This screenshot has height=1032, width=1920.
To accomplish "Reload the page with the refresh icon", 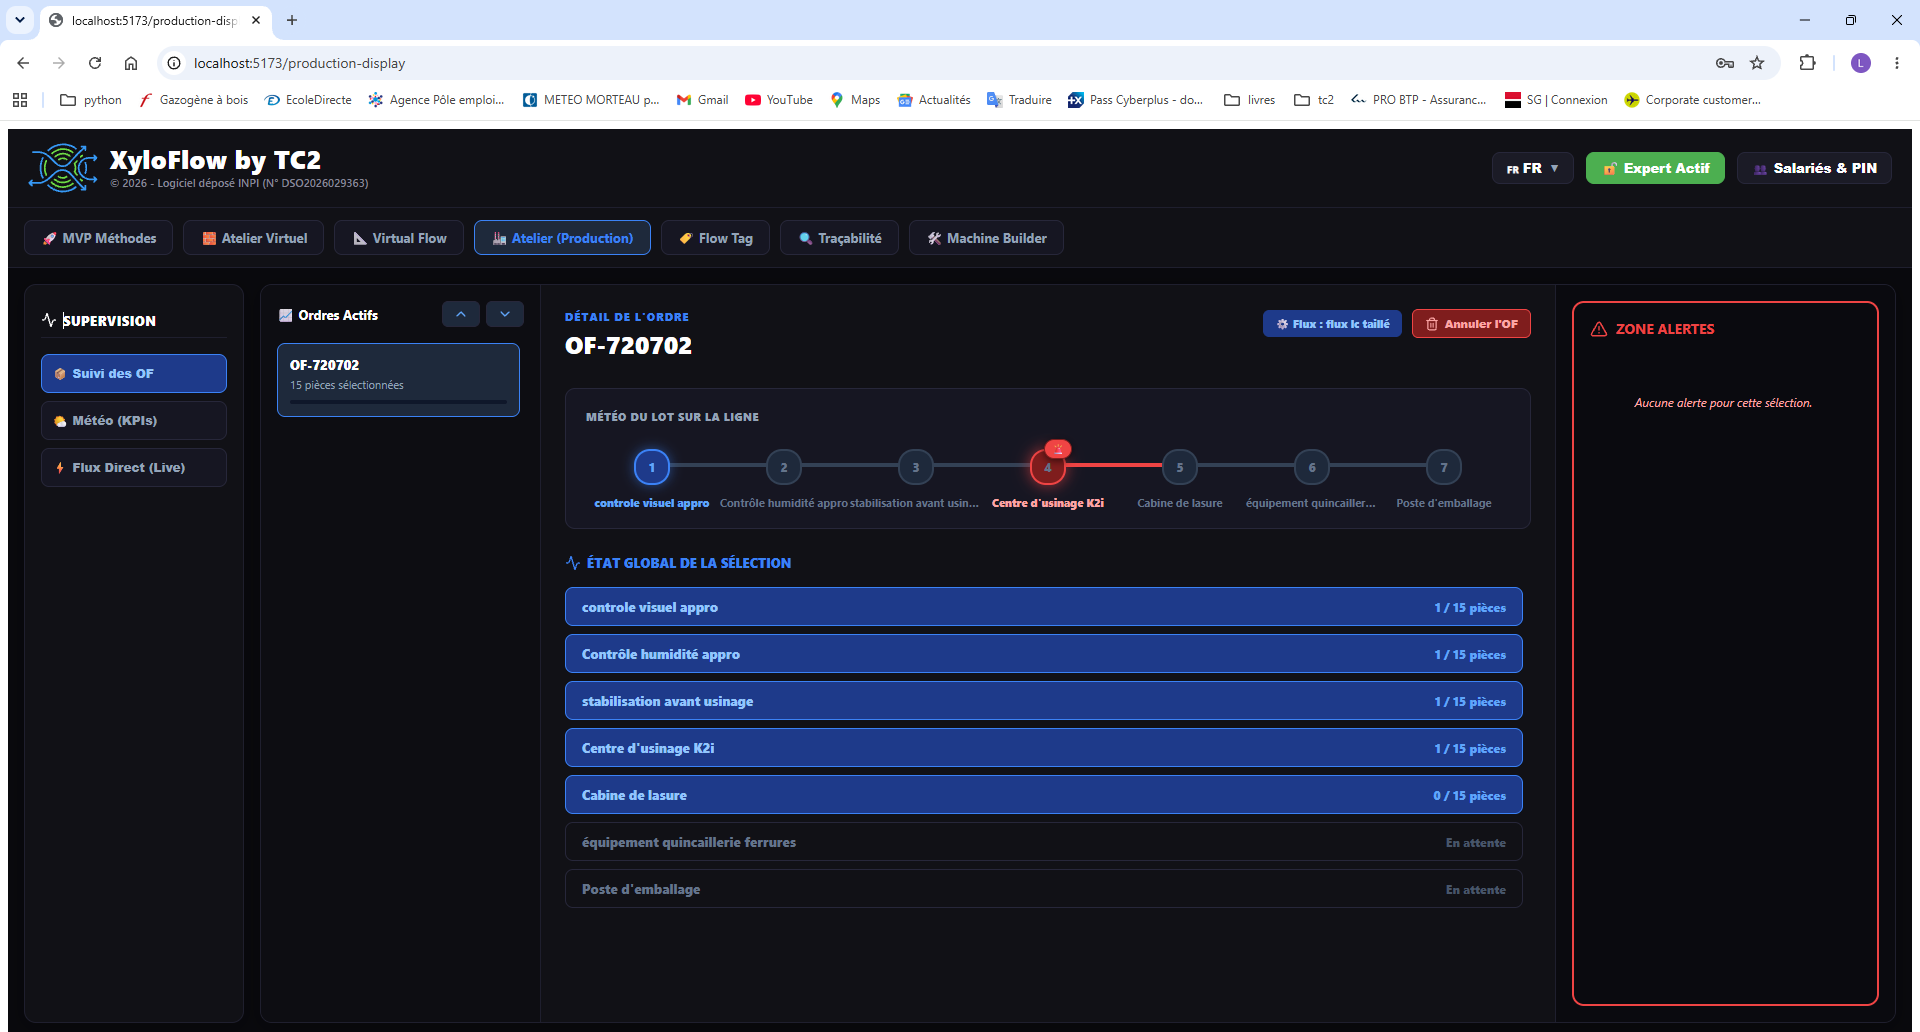I will (x=95, y=63).
